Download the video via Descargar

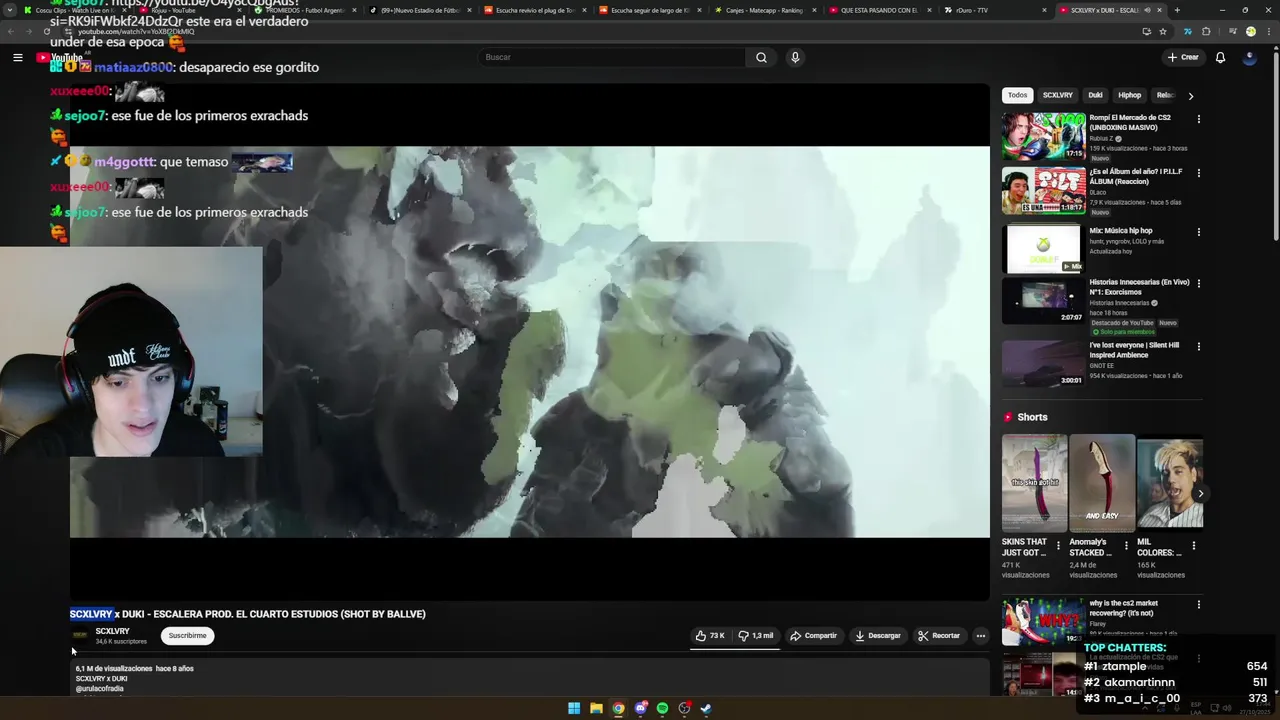click(878, 635)
